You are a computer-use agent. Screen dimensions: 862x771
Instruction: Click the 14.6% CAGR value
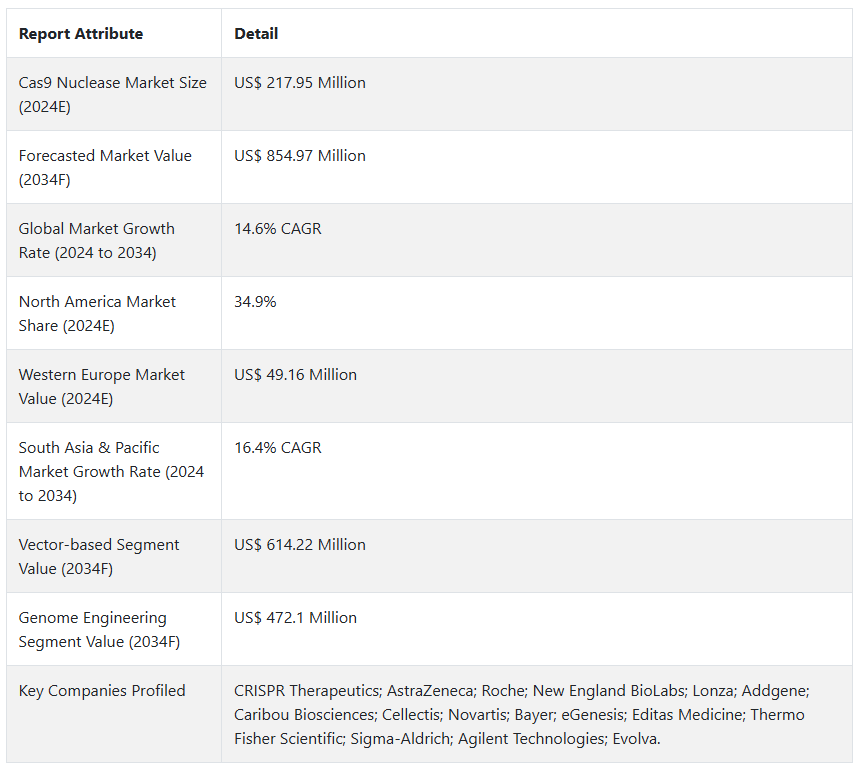click(x=278, y=229)
